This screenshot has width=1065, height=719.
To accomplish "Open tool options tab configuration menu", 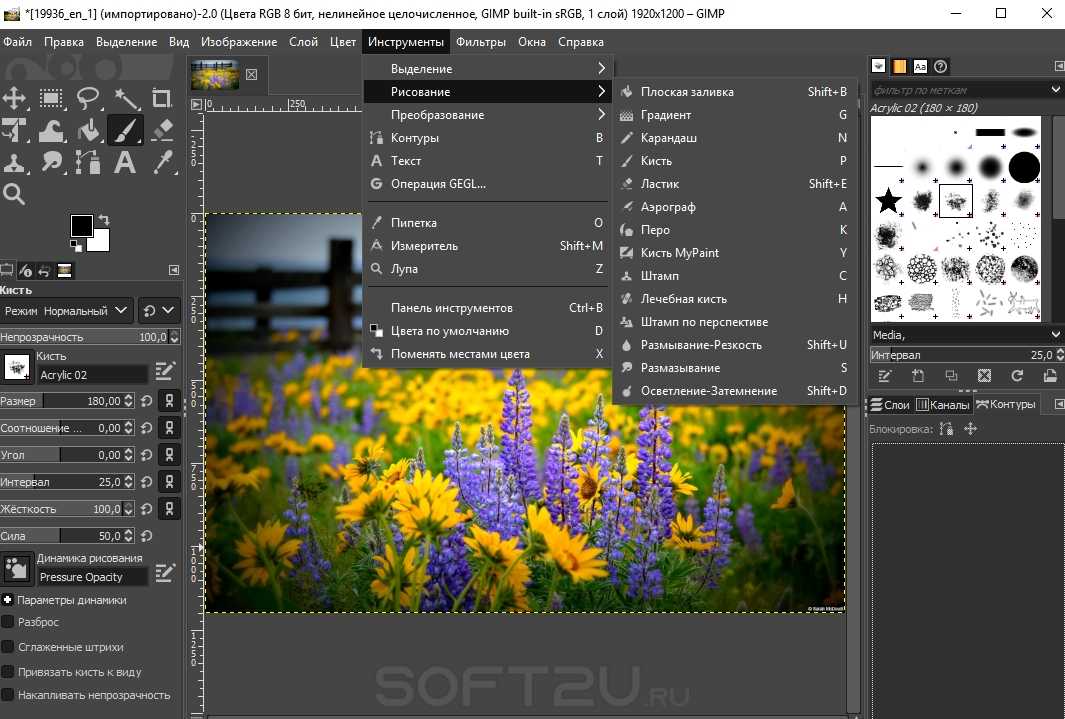I will 174,270.
